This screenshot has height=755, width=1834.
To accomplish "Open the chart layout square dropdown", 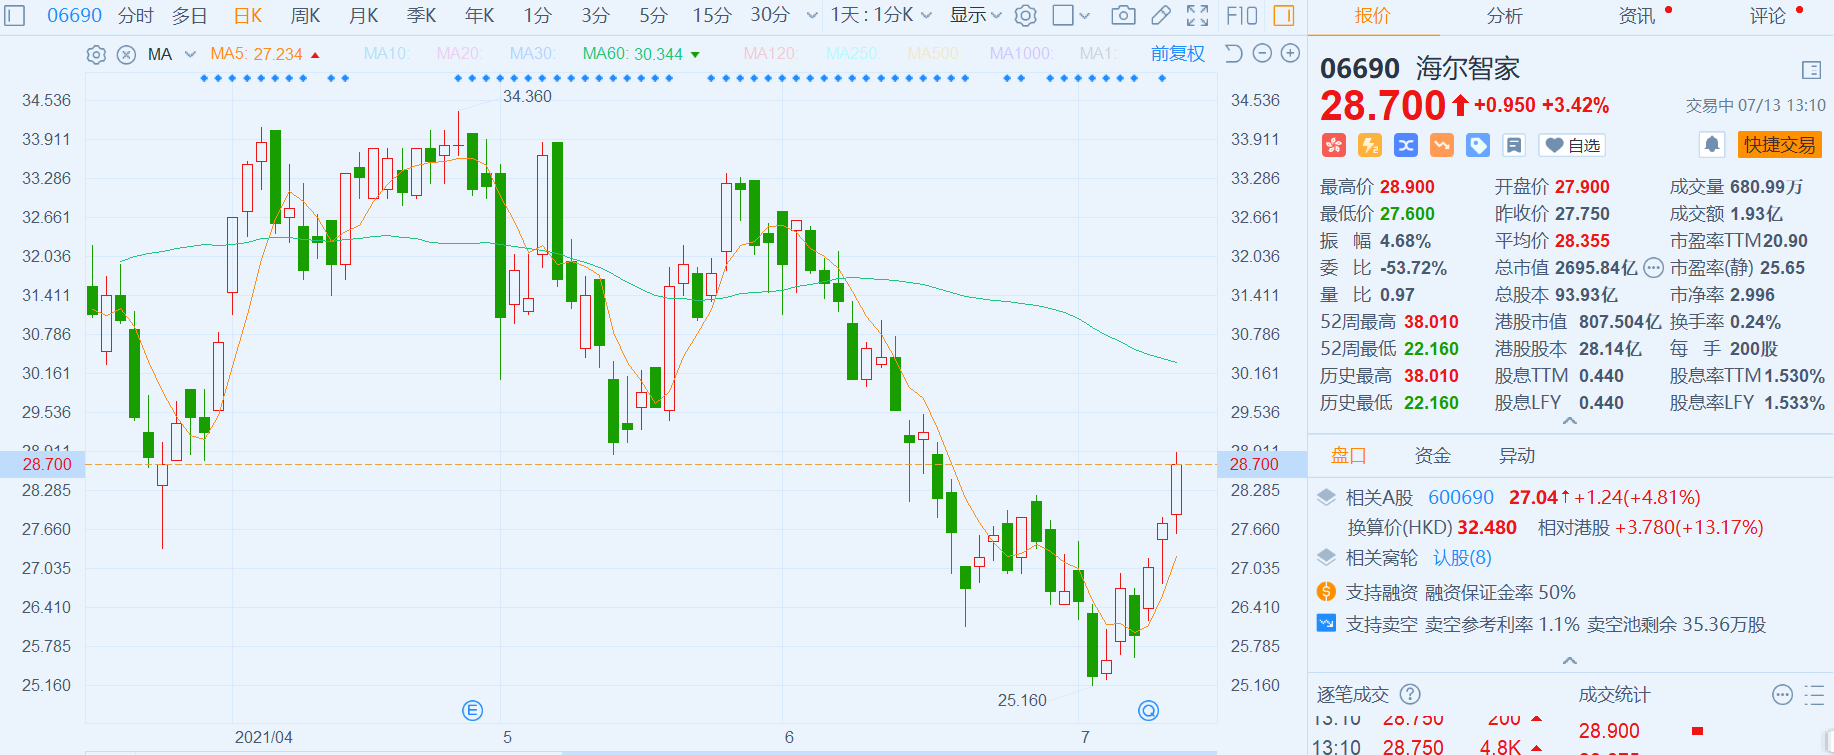I will coord(1071,15).
